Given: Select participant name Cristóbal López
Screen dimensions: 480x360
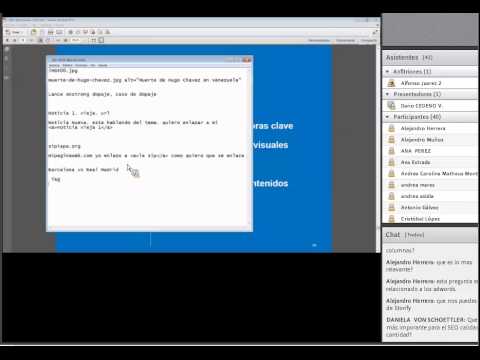Looking at the screenshot, I should [x=420, y=219].
